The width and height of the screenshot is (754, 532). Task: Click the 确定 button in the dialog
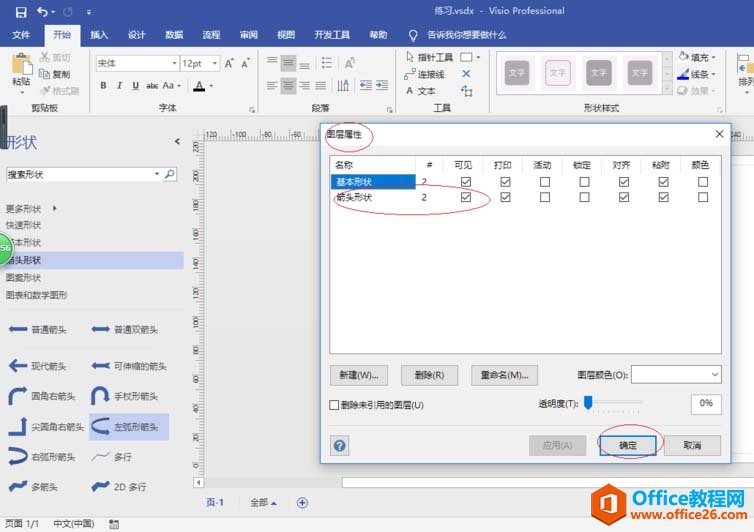click(628, 445)
